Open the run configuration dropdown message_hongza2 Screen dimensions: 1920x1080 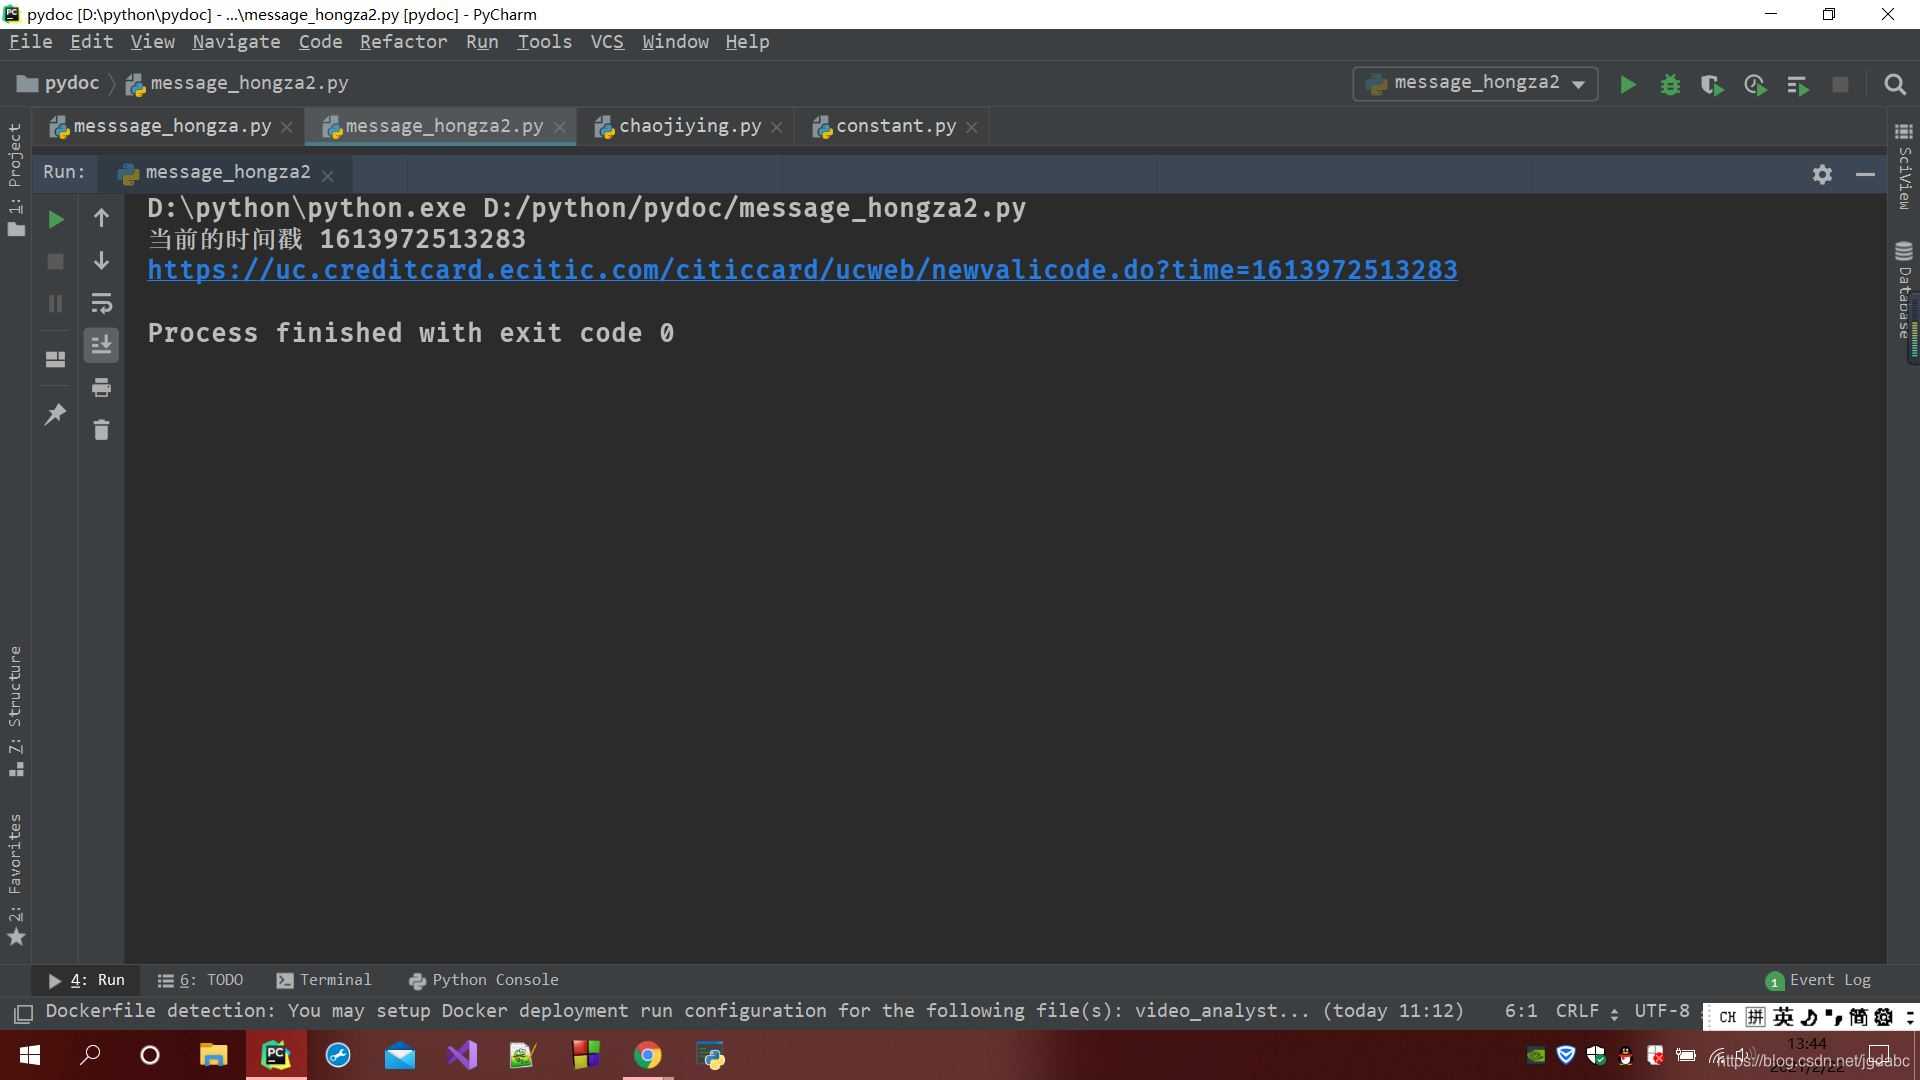pos(1475,83)
